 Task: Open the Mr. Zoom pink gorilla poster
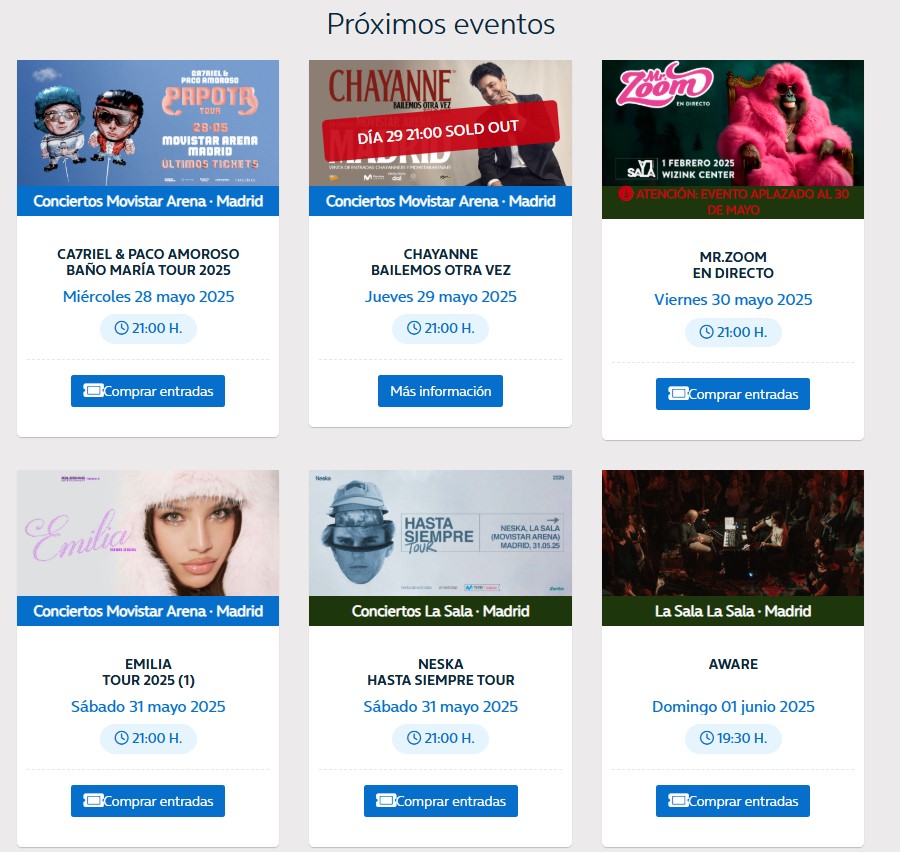tap(733, 123)
